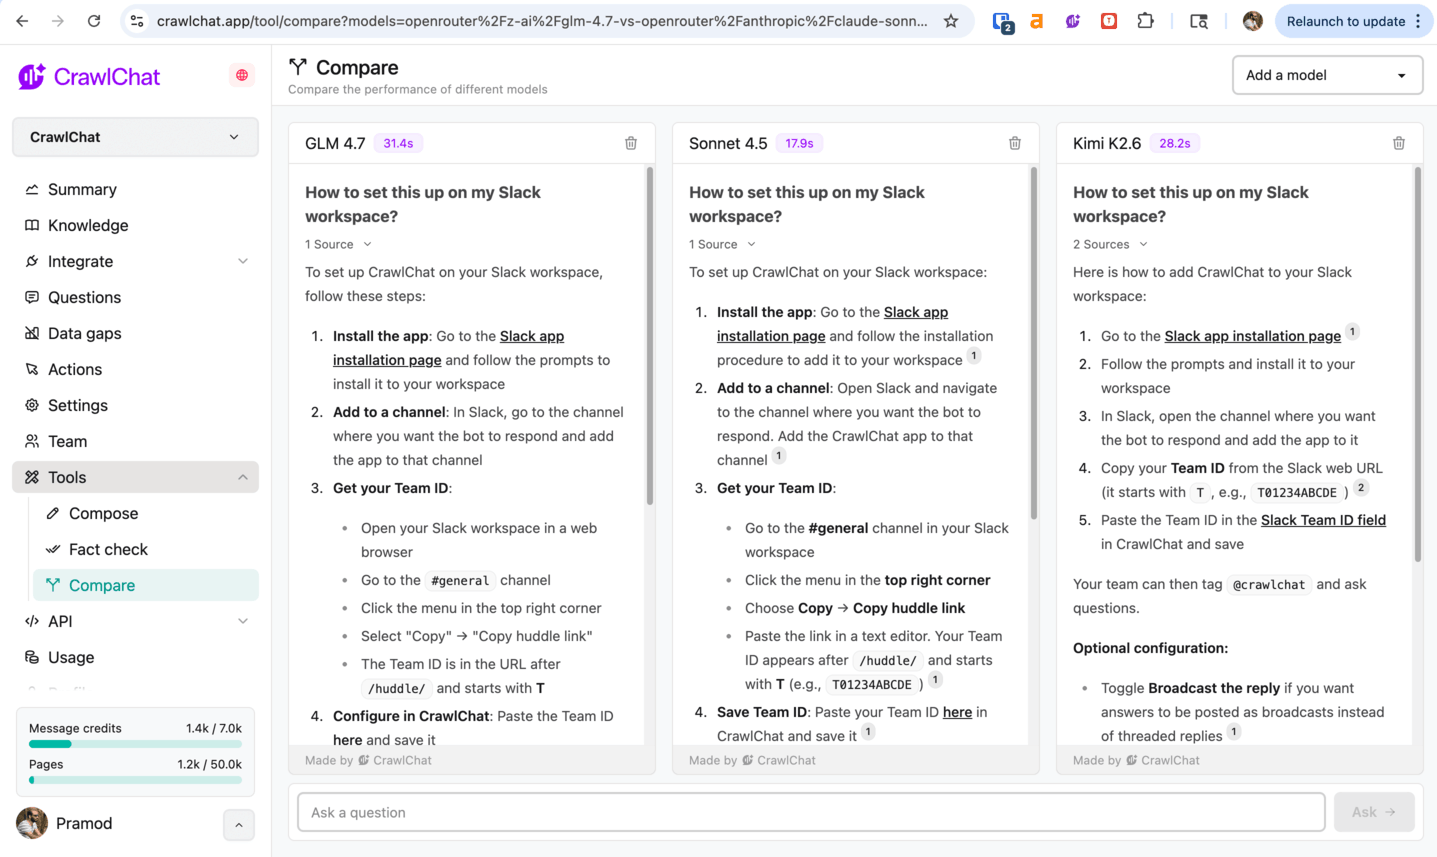Open Slack app installation page link in Sonnet 4.5
This screenshot has width=1437, height=857.
click(x=832, y=324)
